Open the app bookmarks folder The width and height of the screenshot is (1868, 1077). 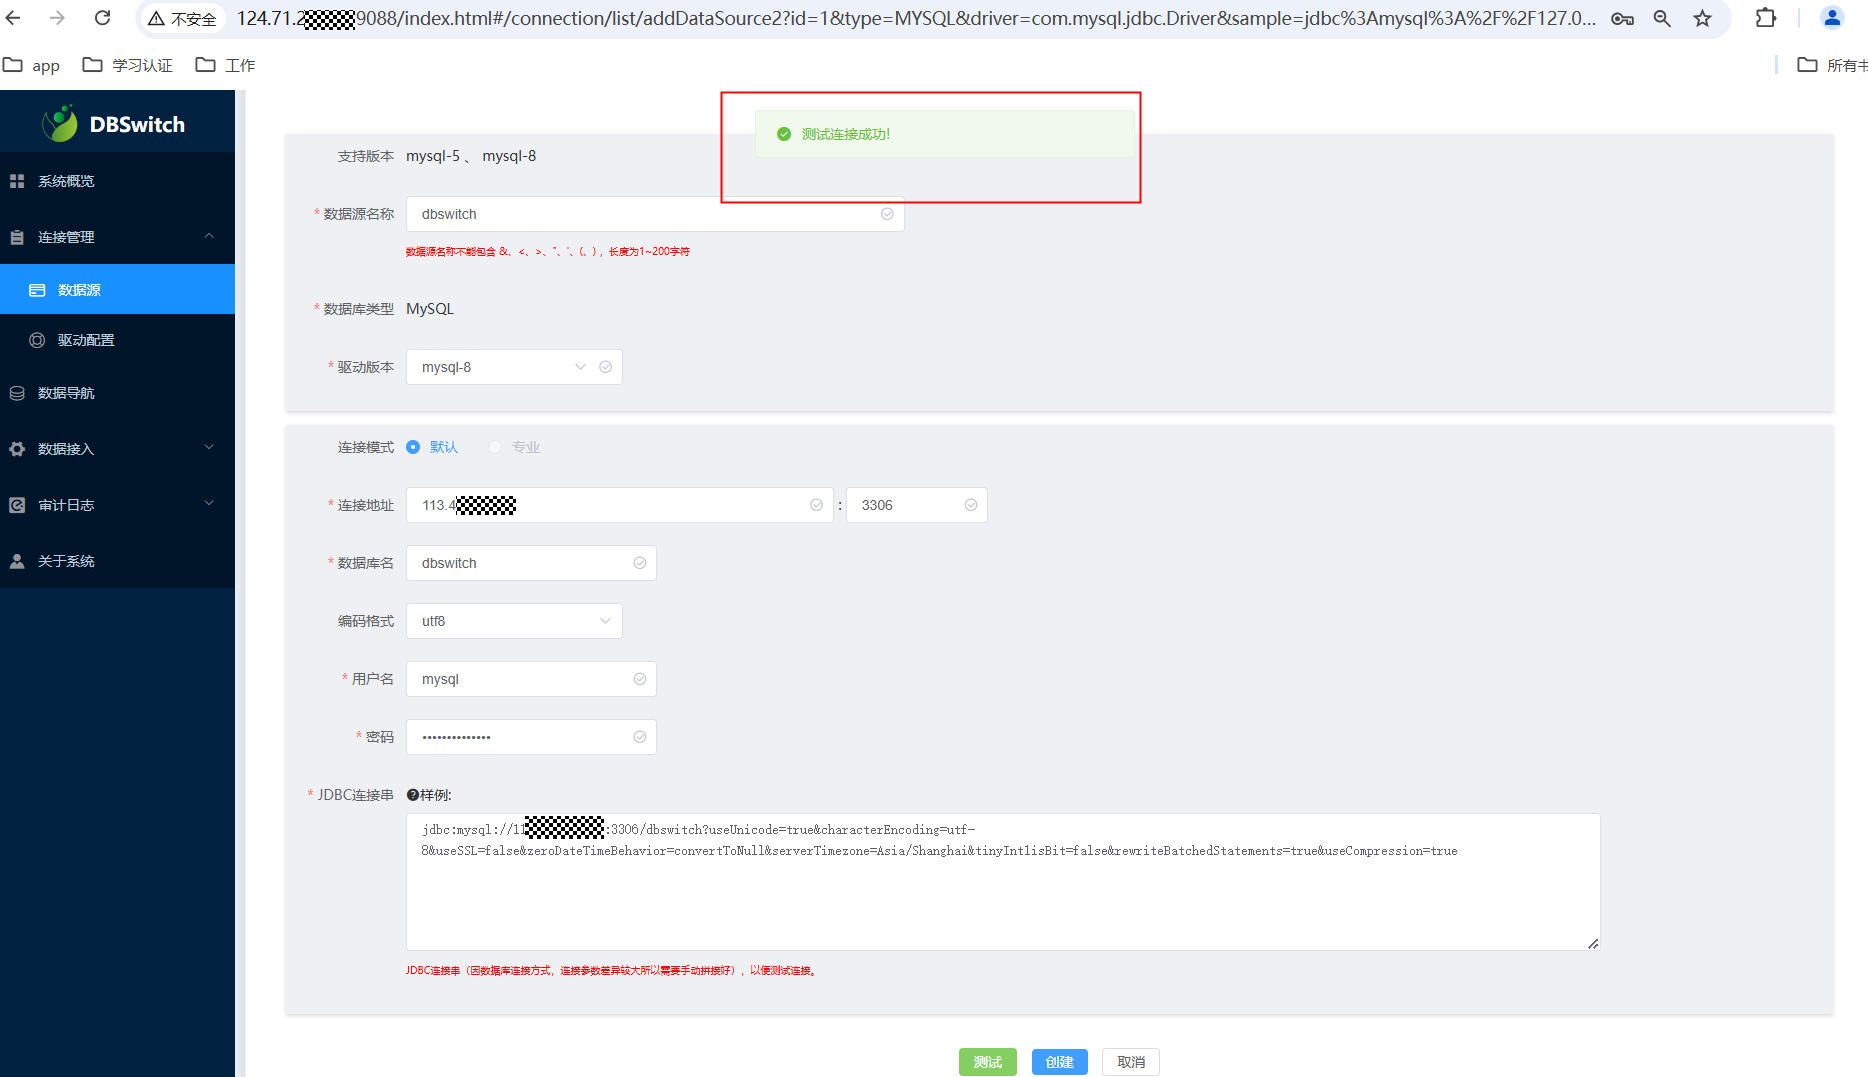pos(31,65)
